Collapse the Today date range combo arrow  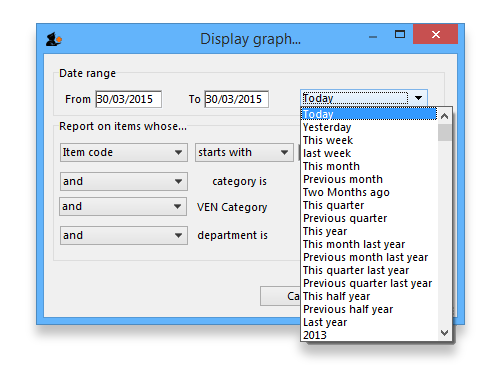[x=418, y=98]
